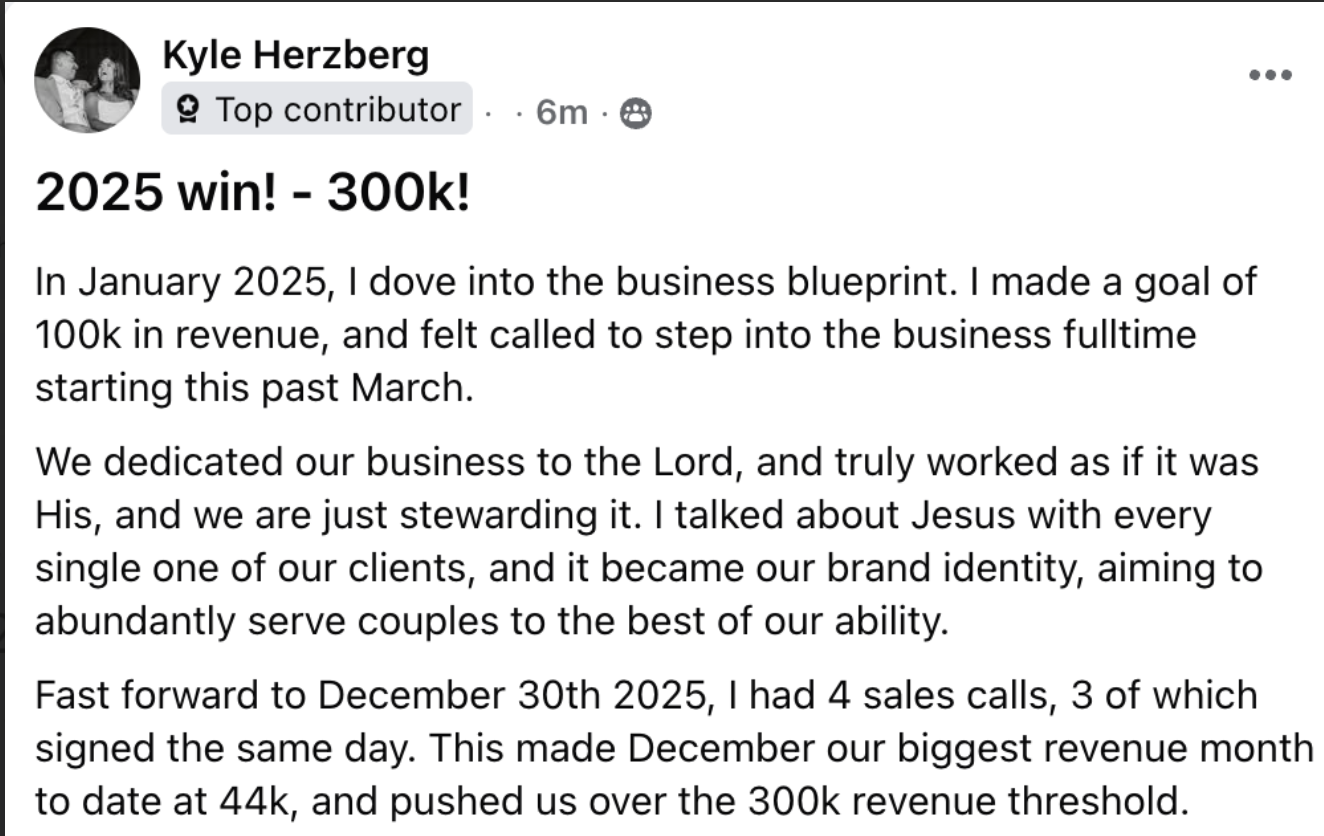Viewport: 1324px width, 836px height.
Task: Open the post via the 6m timestamp
Action: point(562,112)
